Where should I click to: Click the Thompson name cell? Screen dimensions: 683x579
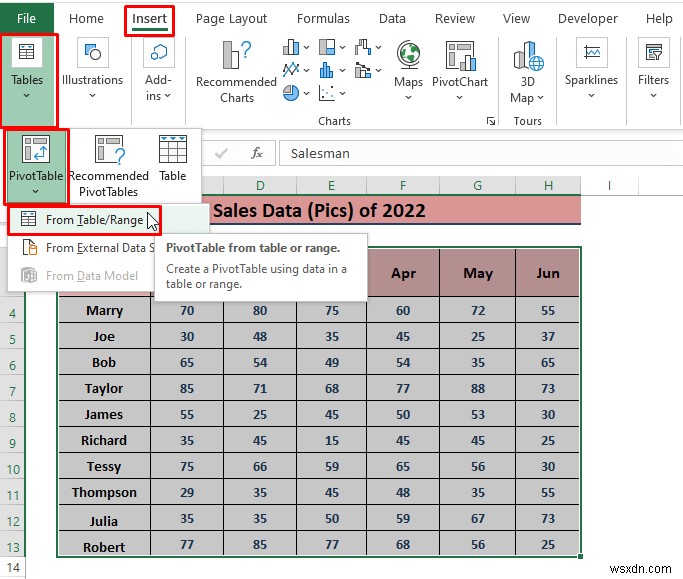point(105,492)
